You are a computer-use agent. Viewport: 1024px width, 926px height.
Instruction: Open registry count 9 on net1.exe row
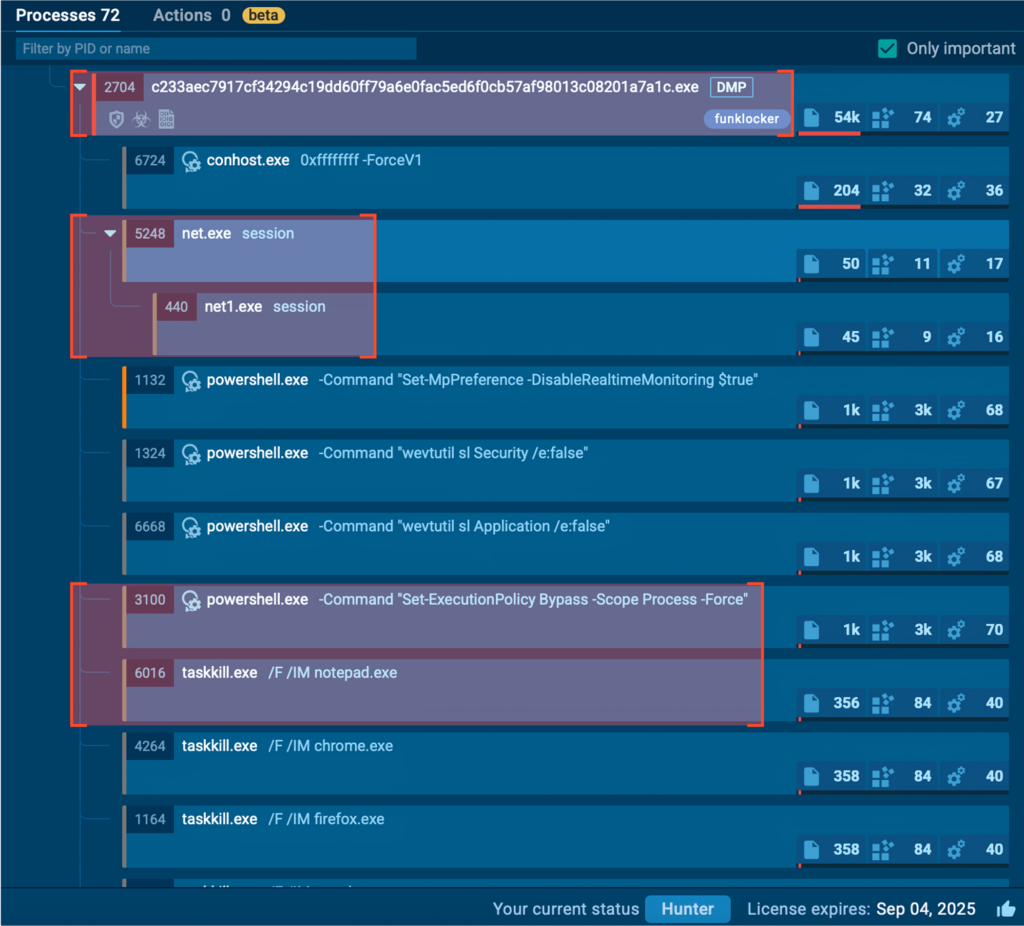pos(902,337)
